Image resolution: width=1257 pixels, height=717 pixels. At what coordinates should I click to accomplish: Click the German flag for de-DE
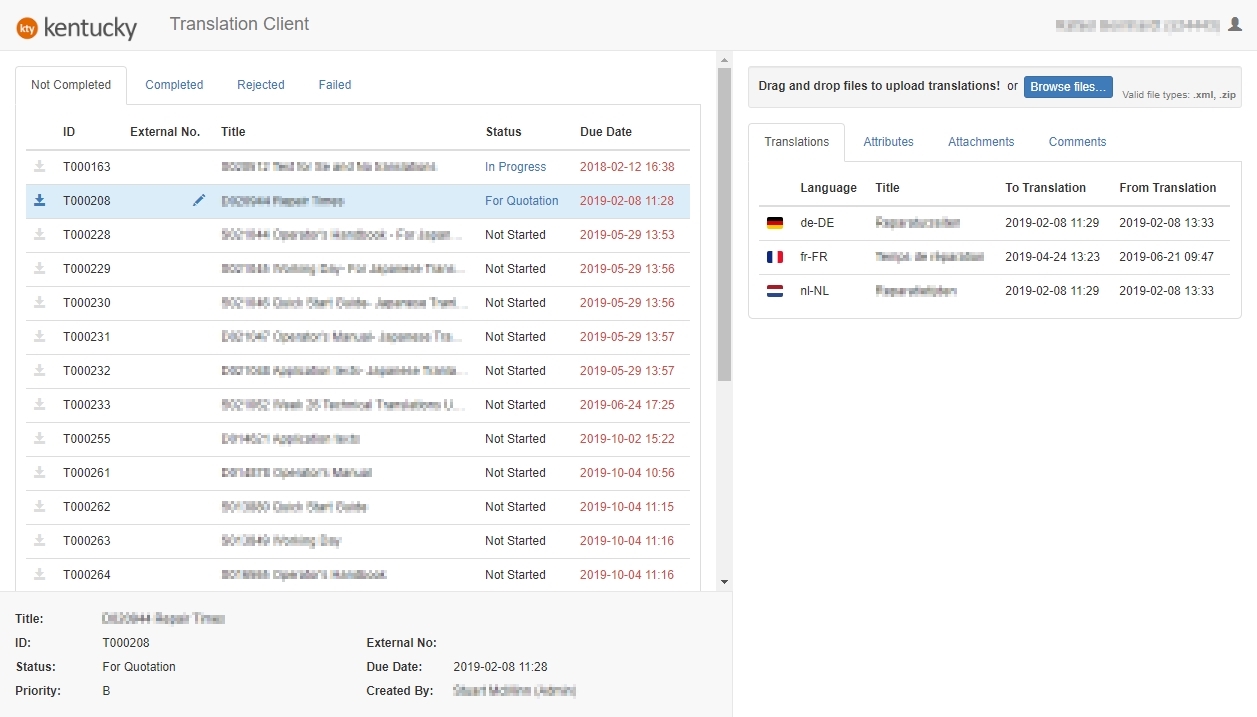click(x=774, y=223)
